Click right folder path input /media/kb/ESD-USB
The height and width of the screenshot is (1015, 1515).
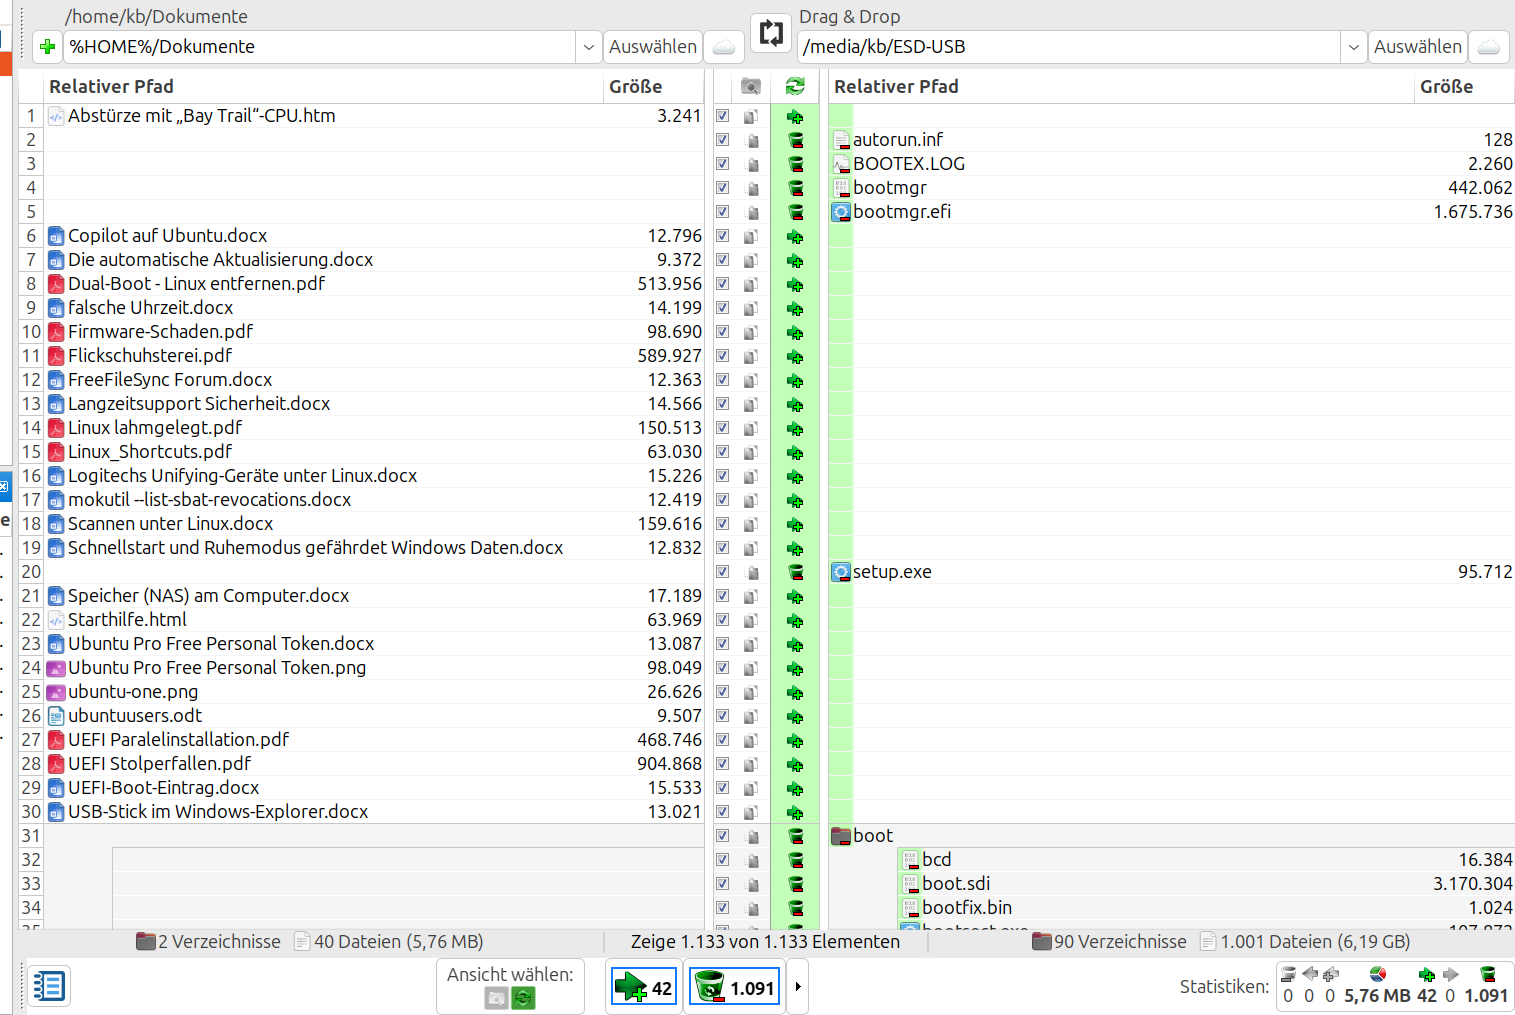(x=1069, y=47)
